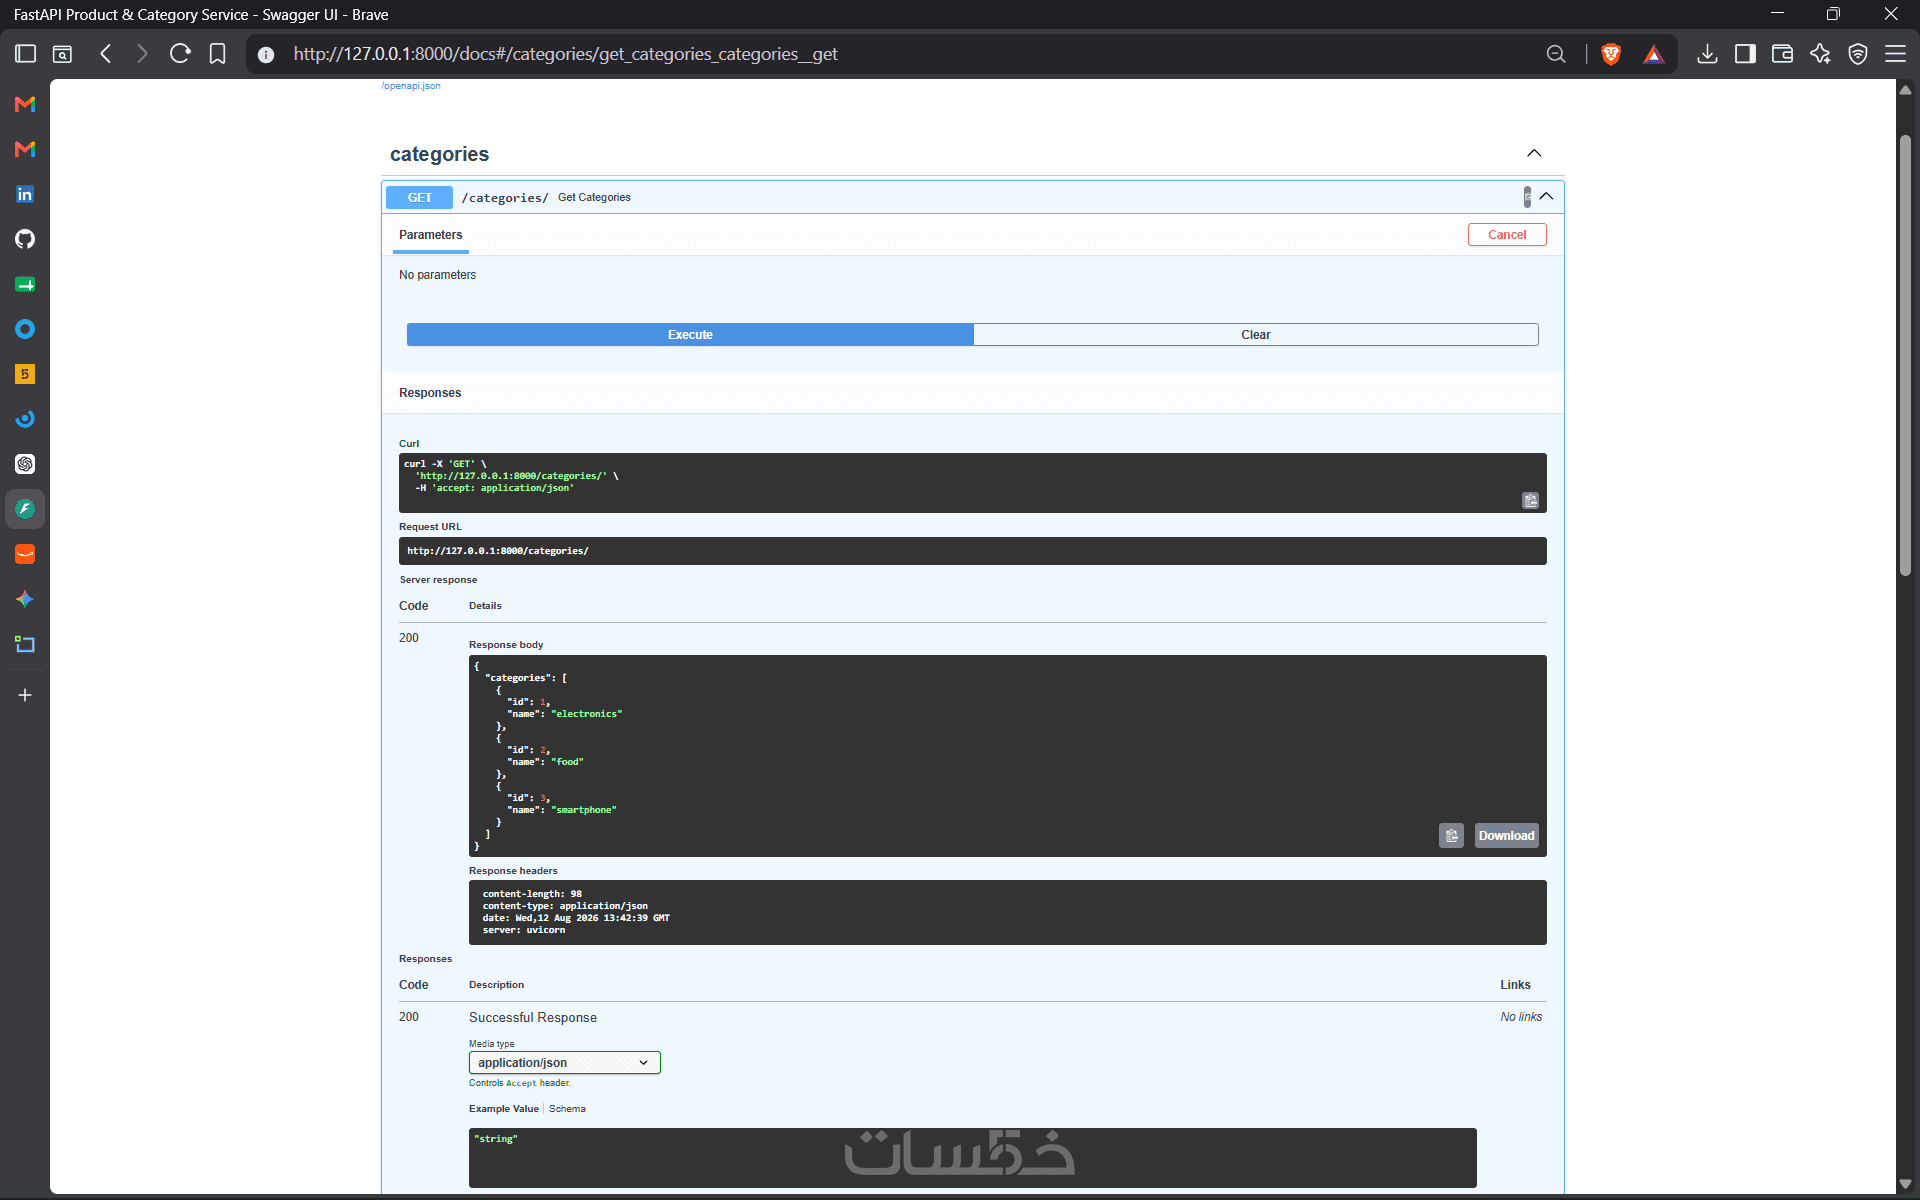Viewport: 1920px width, 1200px height.
Task: Click the address bar URL
Action: click(565, 54)
